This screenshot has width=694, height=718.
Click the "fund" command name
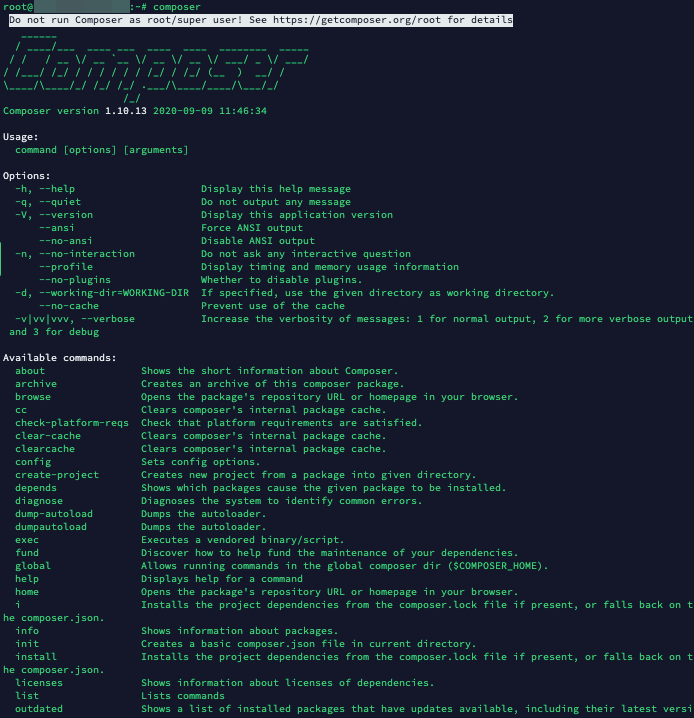(x=27, y=553)
